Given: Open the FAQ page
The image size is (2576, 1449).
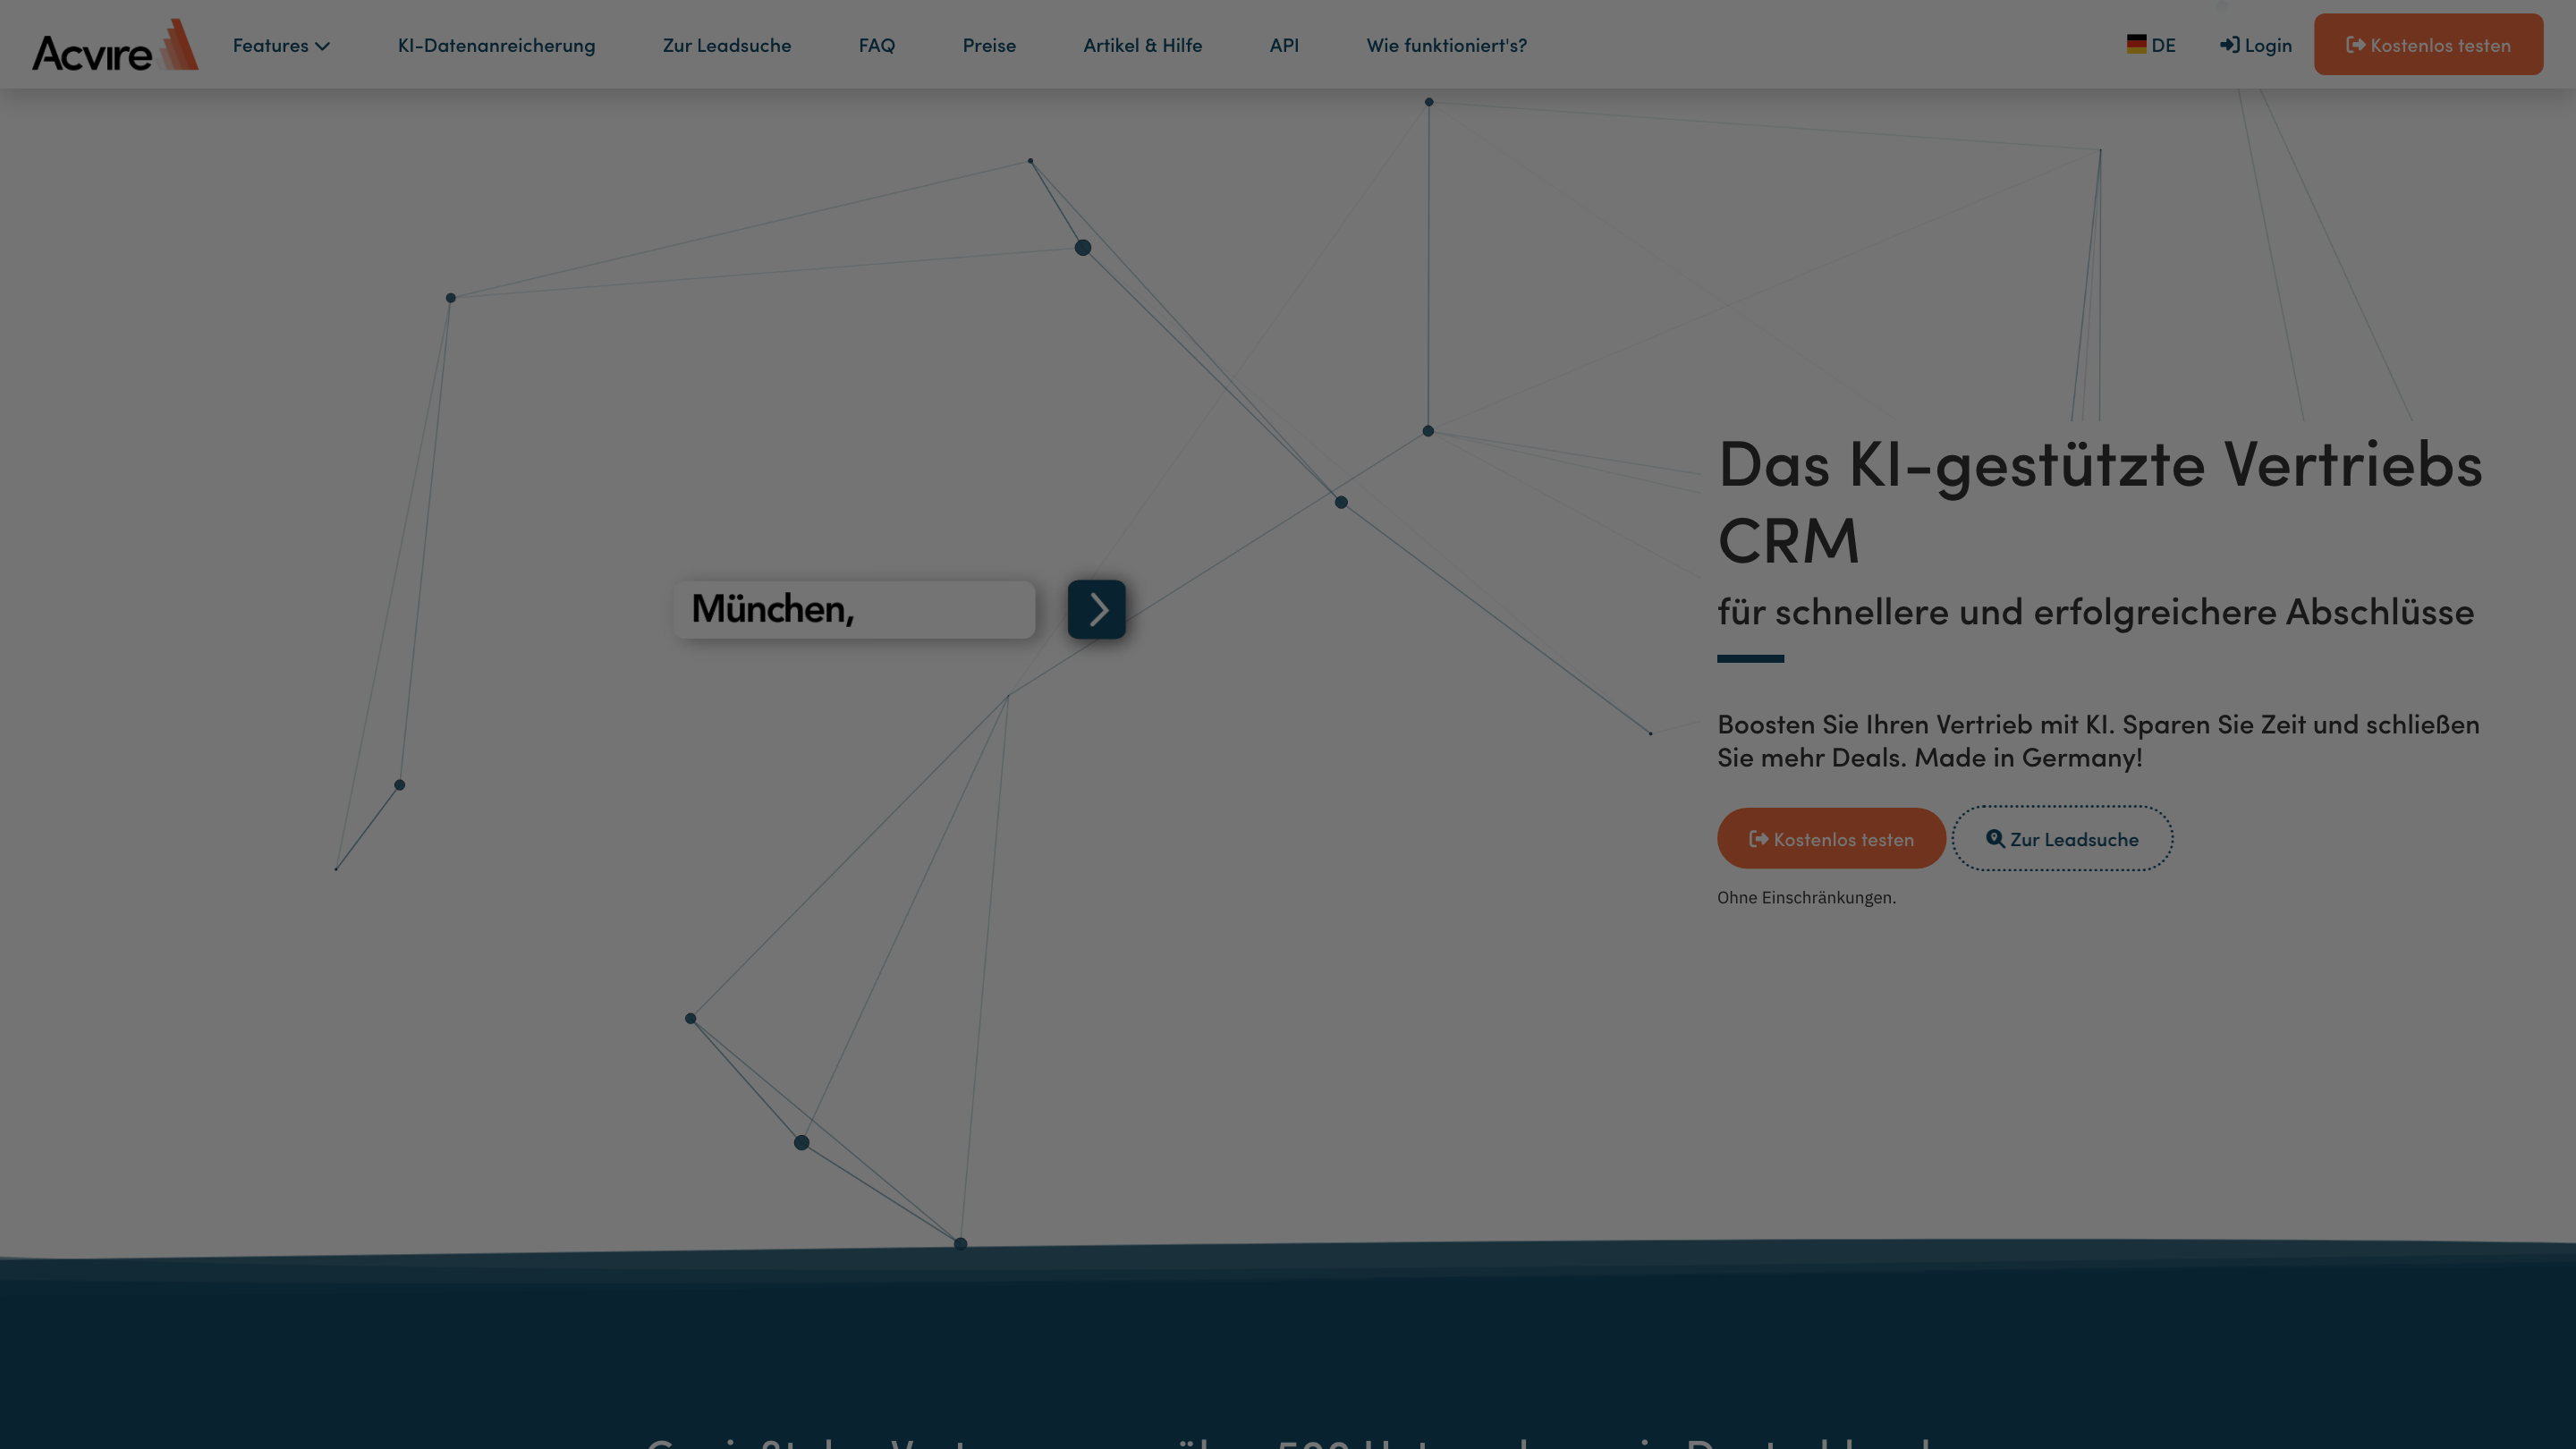Looking at the screenshot, I should (x=876, y=45).
